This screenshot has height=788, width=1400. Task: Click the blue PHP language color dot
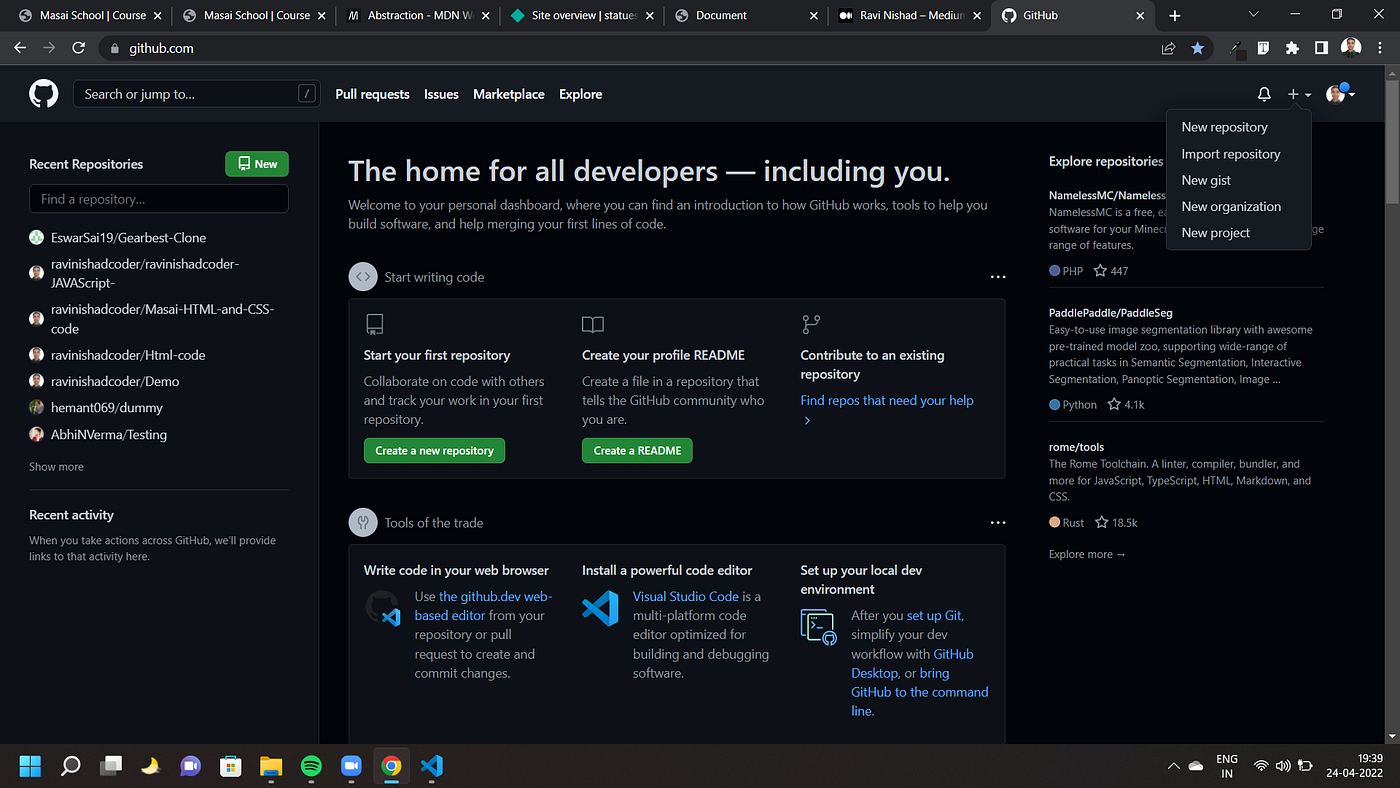click(x=1052, y=270)
